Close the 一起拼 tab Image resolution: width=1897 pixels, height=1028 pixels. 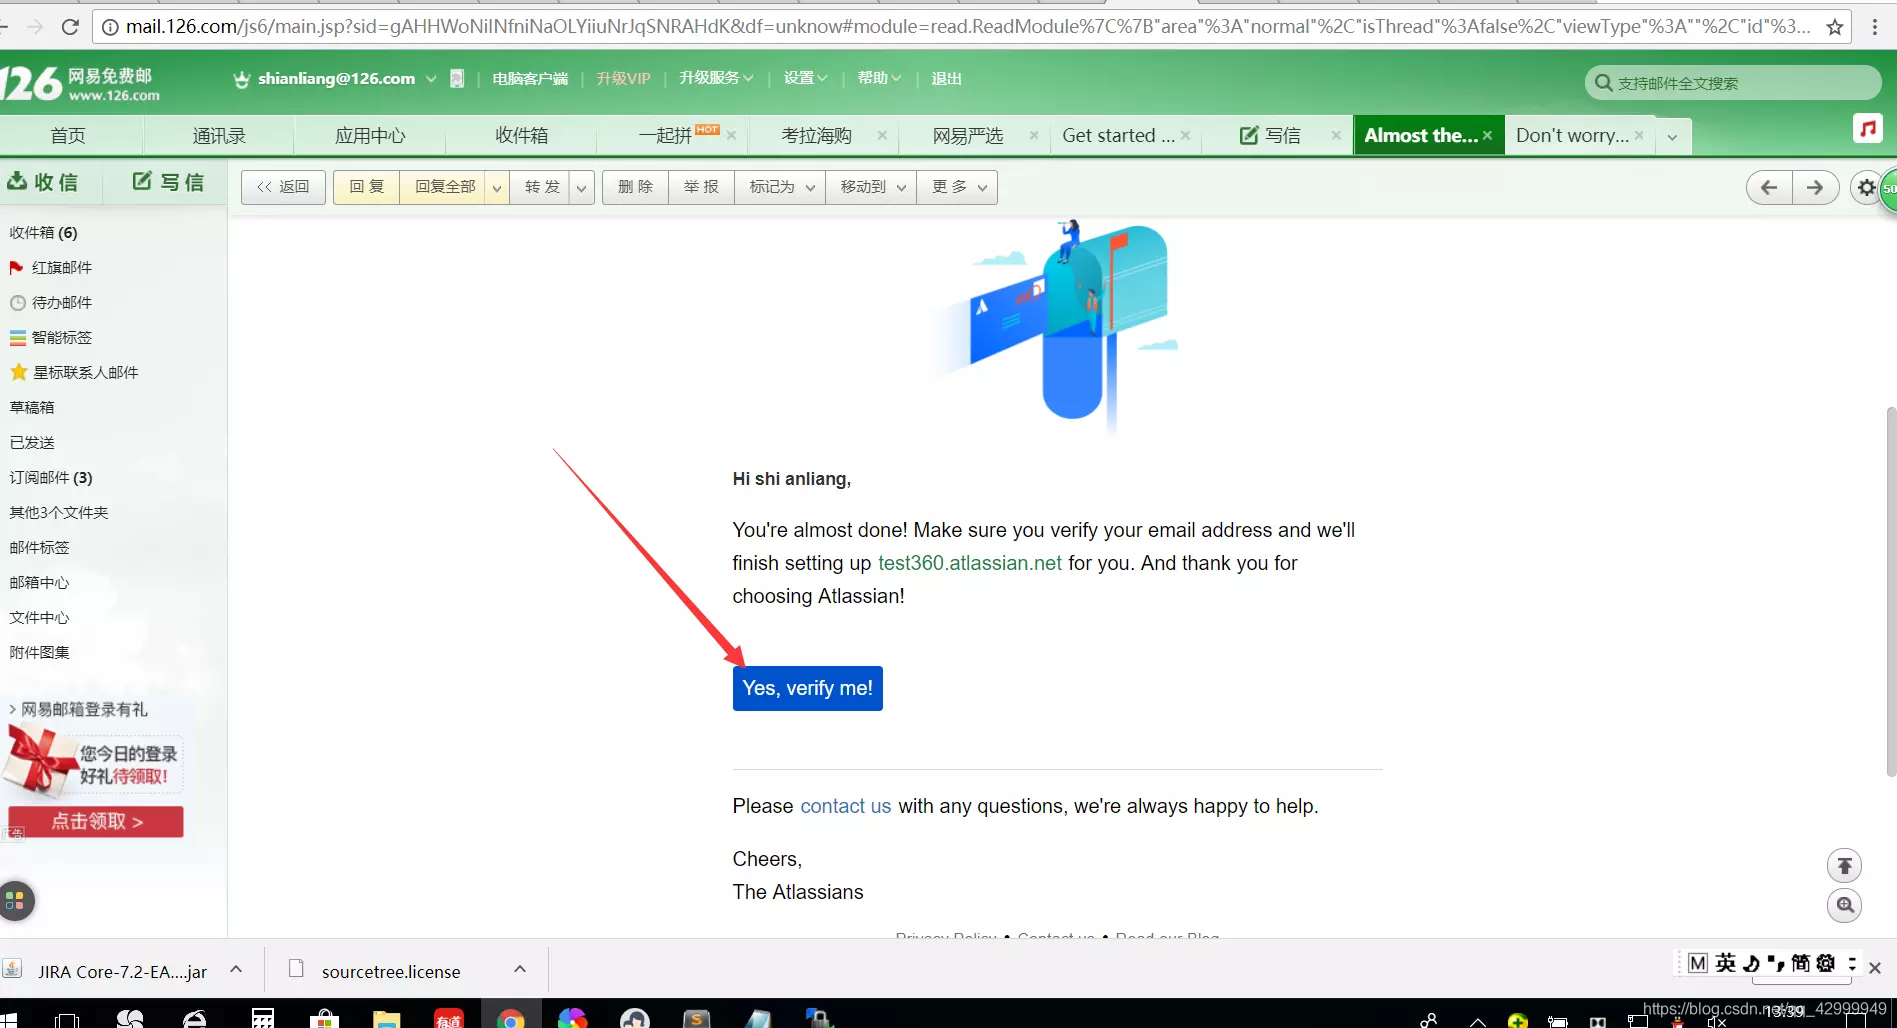pos(731,135)
